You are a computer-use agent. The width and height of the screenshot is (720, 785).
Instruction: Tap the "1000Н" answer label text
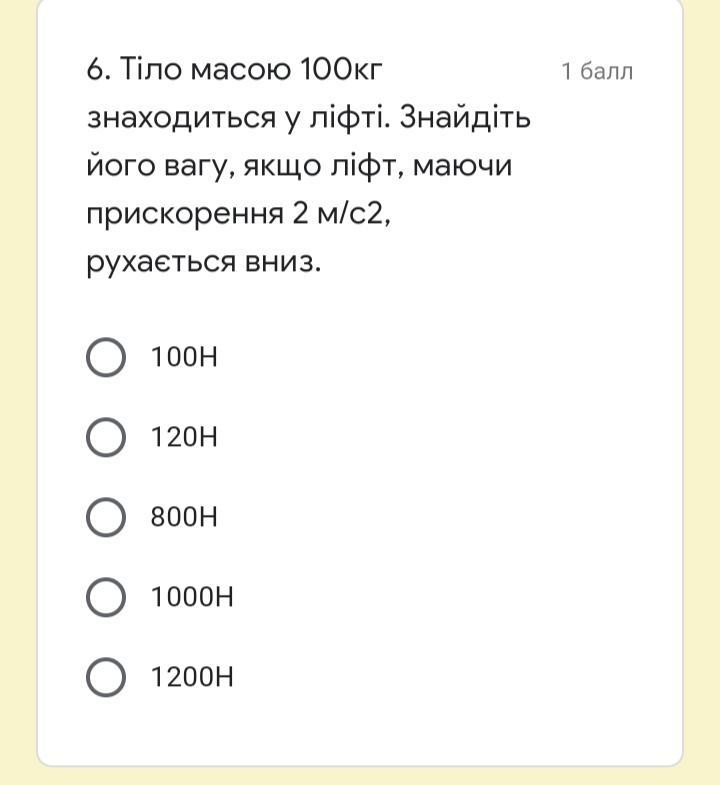[192, 597]
